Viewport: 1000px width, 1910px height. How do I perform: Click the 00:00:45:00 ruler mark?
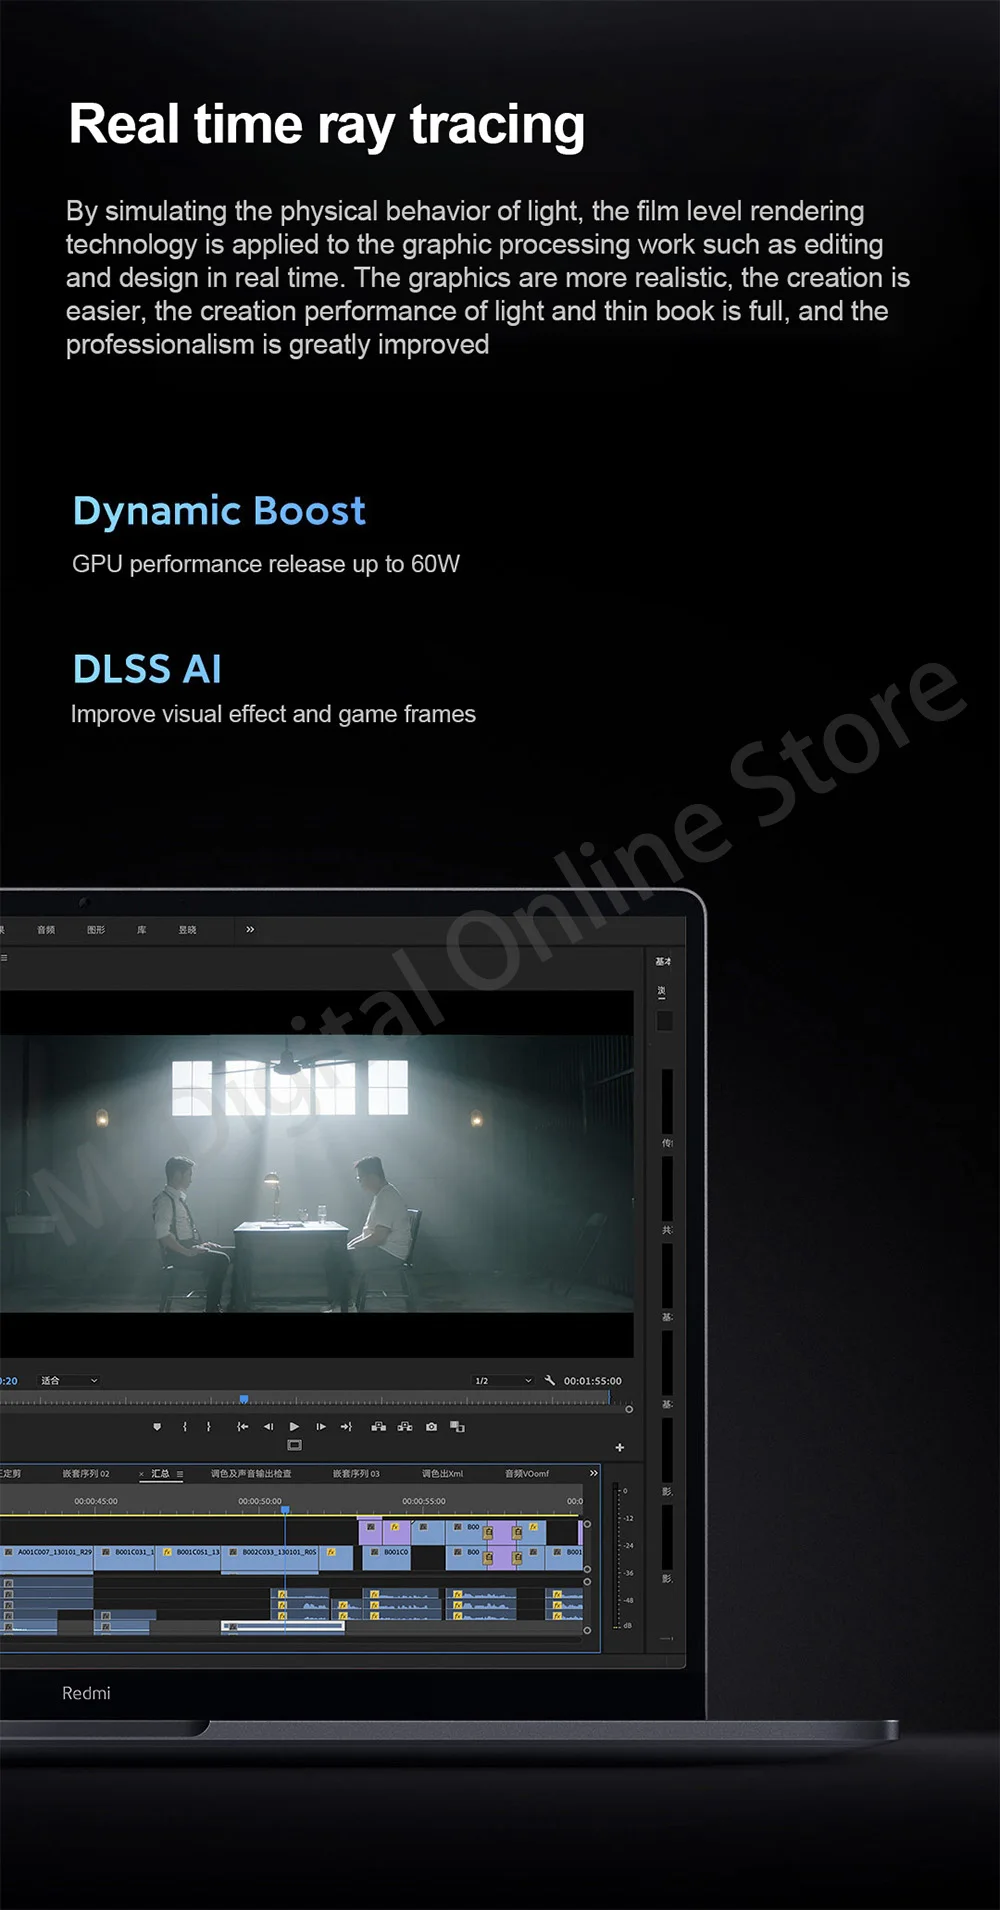[x=96, y=1501]
